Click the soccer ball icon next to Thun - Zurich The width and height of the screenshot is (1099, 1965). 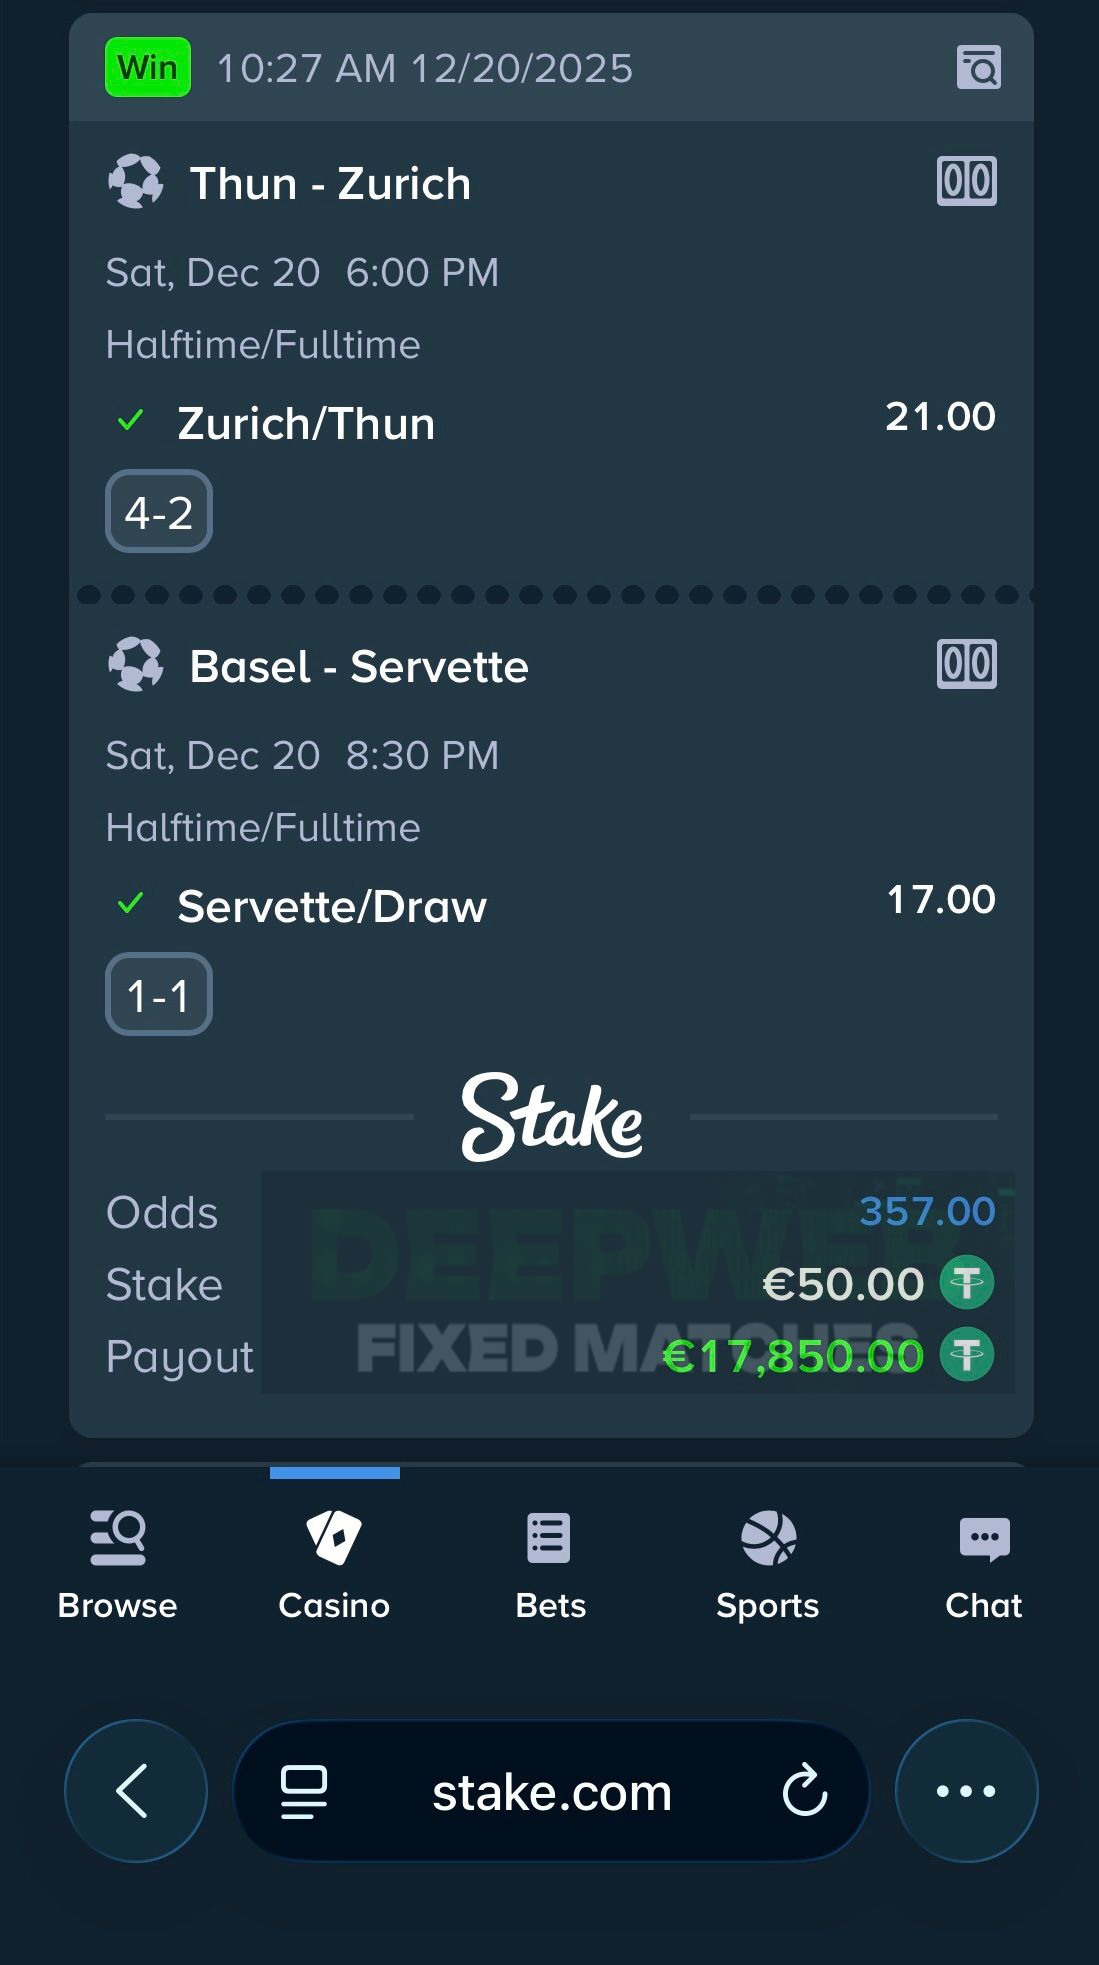[x=135, y=183]
